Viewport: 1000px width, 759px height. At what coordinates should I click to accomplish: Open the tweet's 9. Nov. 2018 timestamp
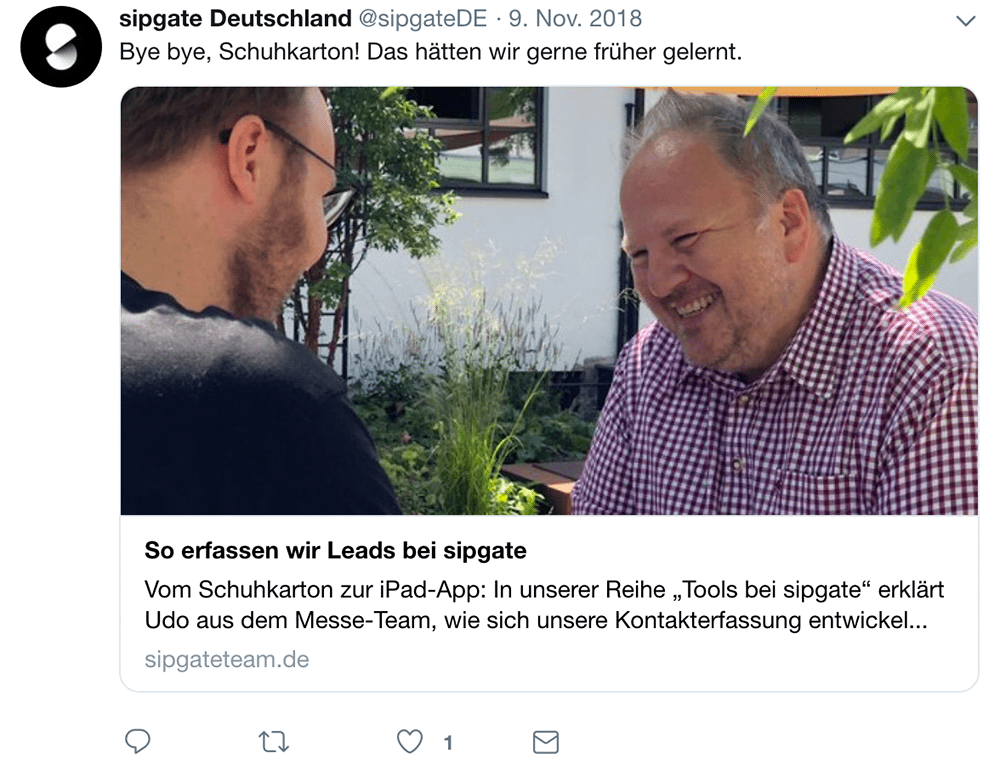pos(575,18)
